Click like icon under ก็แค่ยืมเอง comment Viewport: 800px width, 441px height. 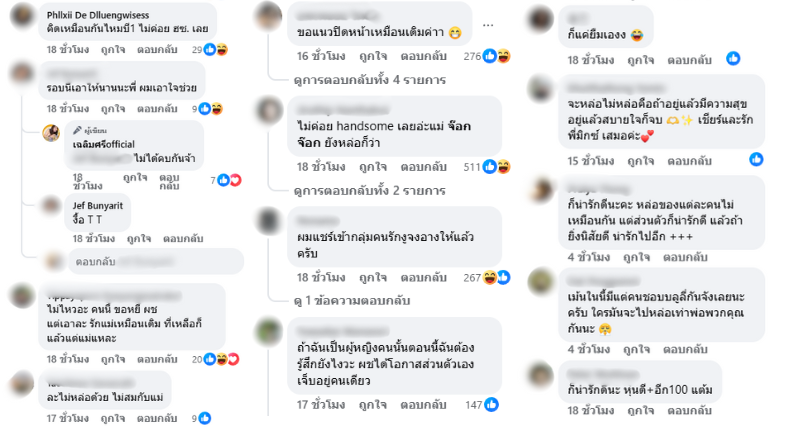(x=733, y=58)
